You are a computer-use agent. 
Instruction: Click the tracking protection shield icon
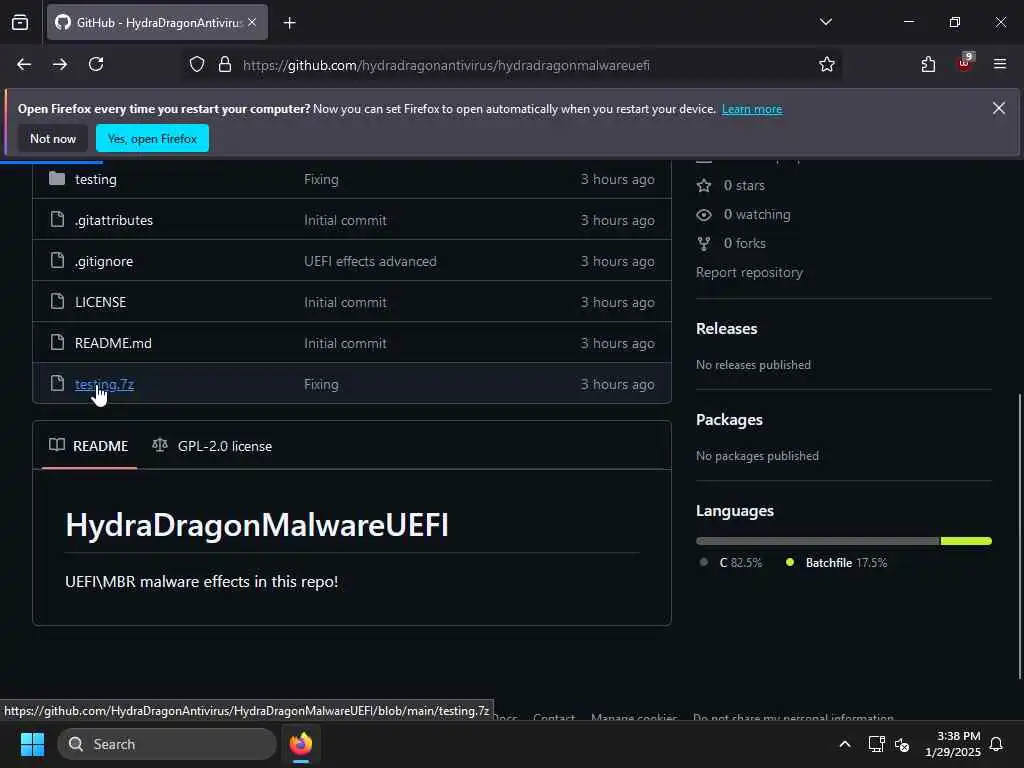pos(197,64)
